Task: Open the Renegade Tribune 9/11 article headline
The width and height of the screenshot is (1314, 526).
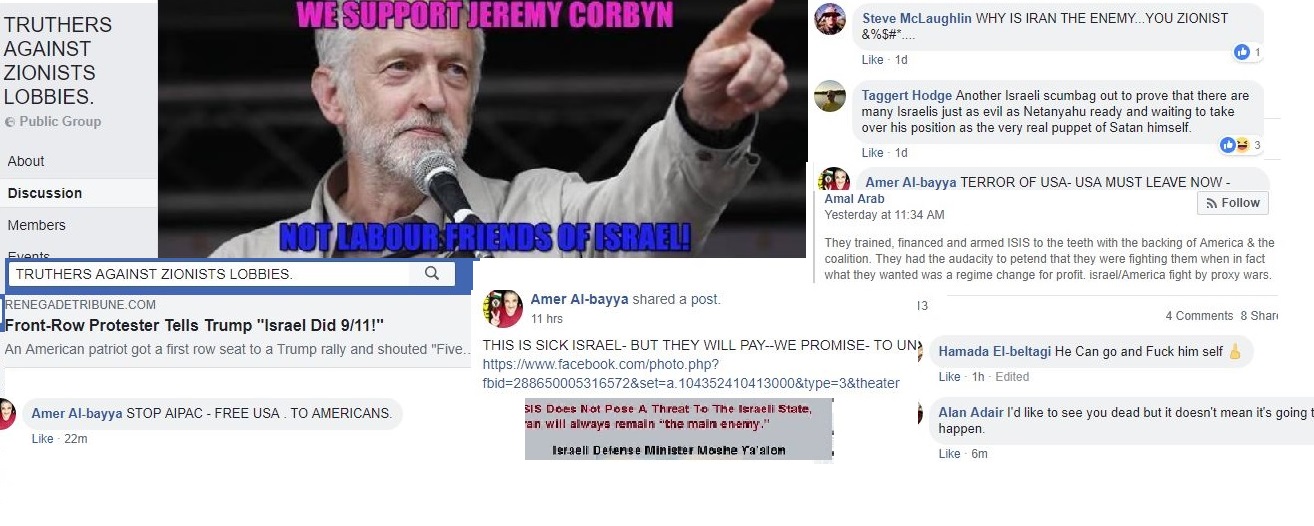Action: tap(194, 325)
